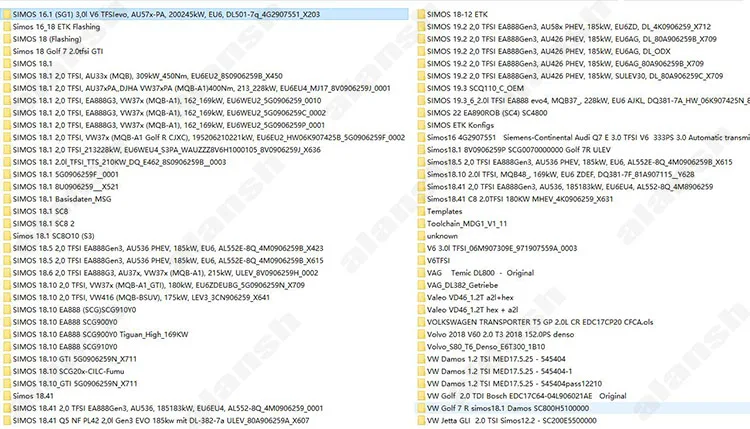Viewport: 750px width, 429px height.
Task: Click folder icon of 'VW Jetta GLI 2.0 TSI Simos12.2'
Action: coord(421,421)
